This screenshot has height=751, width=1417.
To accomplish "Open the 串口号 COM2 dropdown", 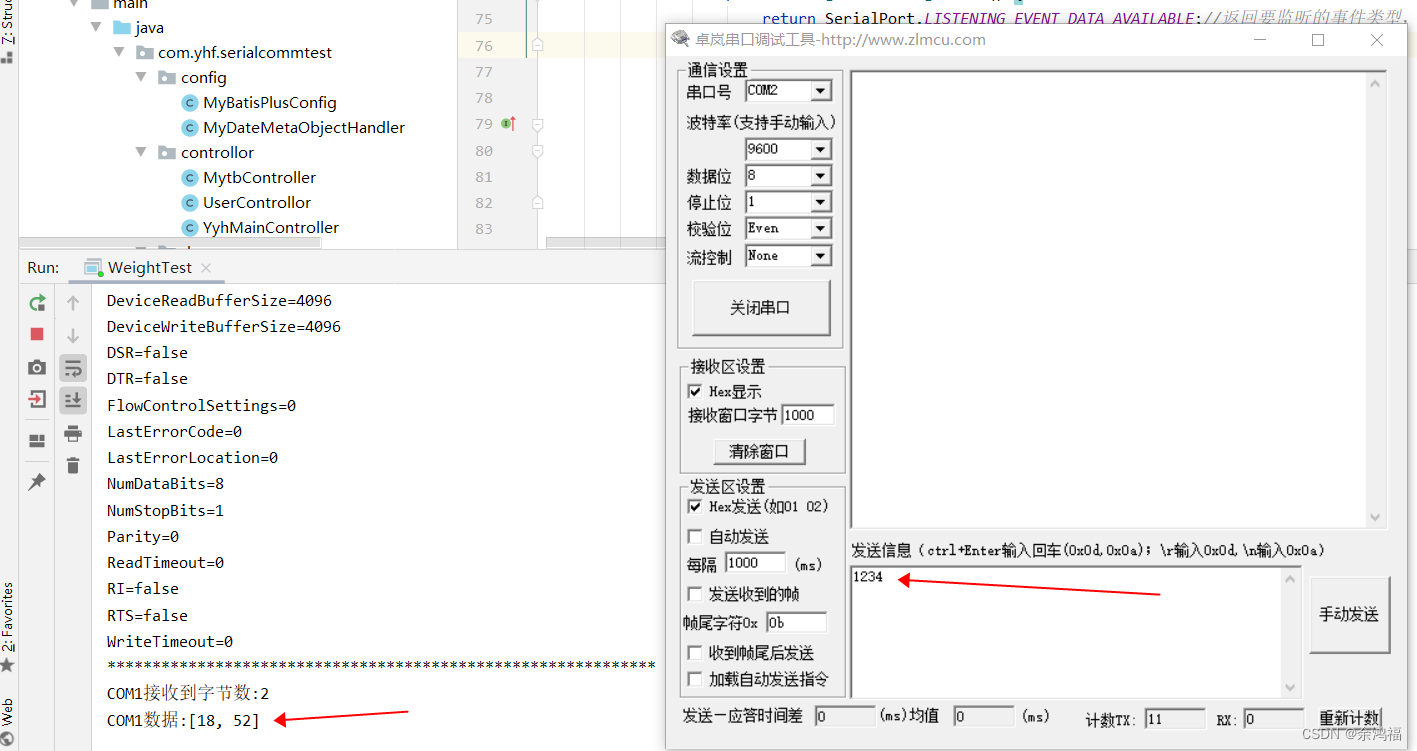I will tap(820, 91).
